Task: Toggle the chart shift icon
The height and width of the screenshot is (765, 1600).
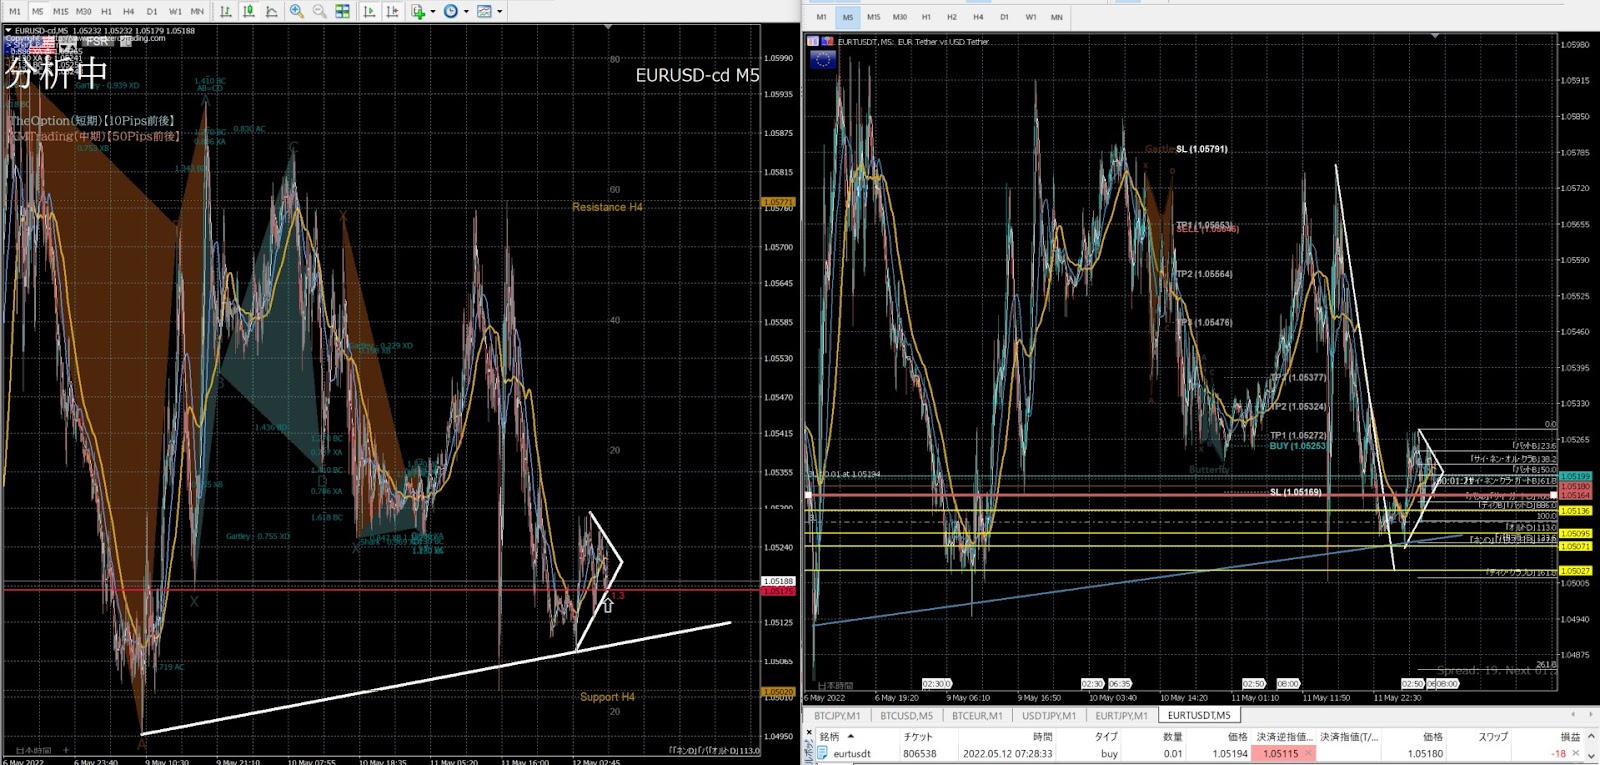Action: (392, 11)
